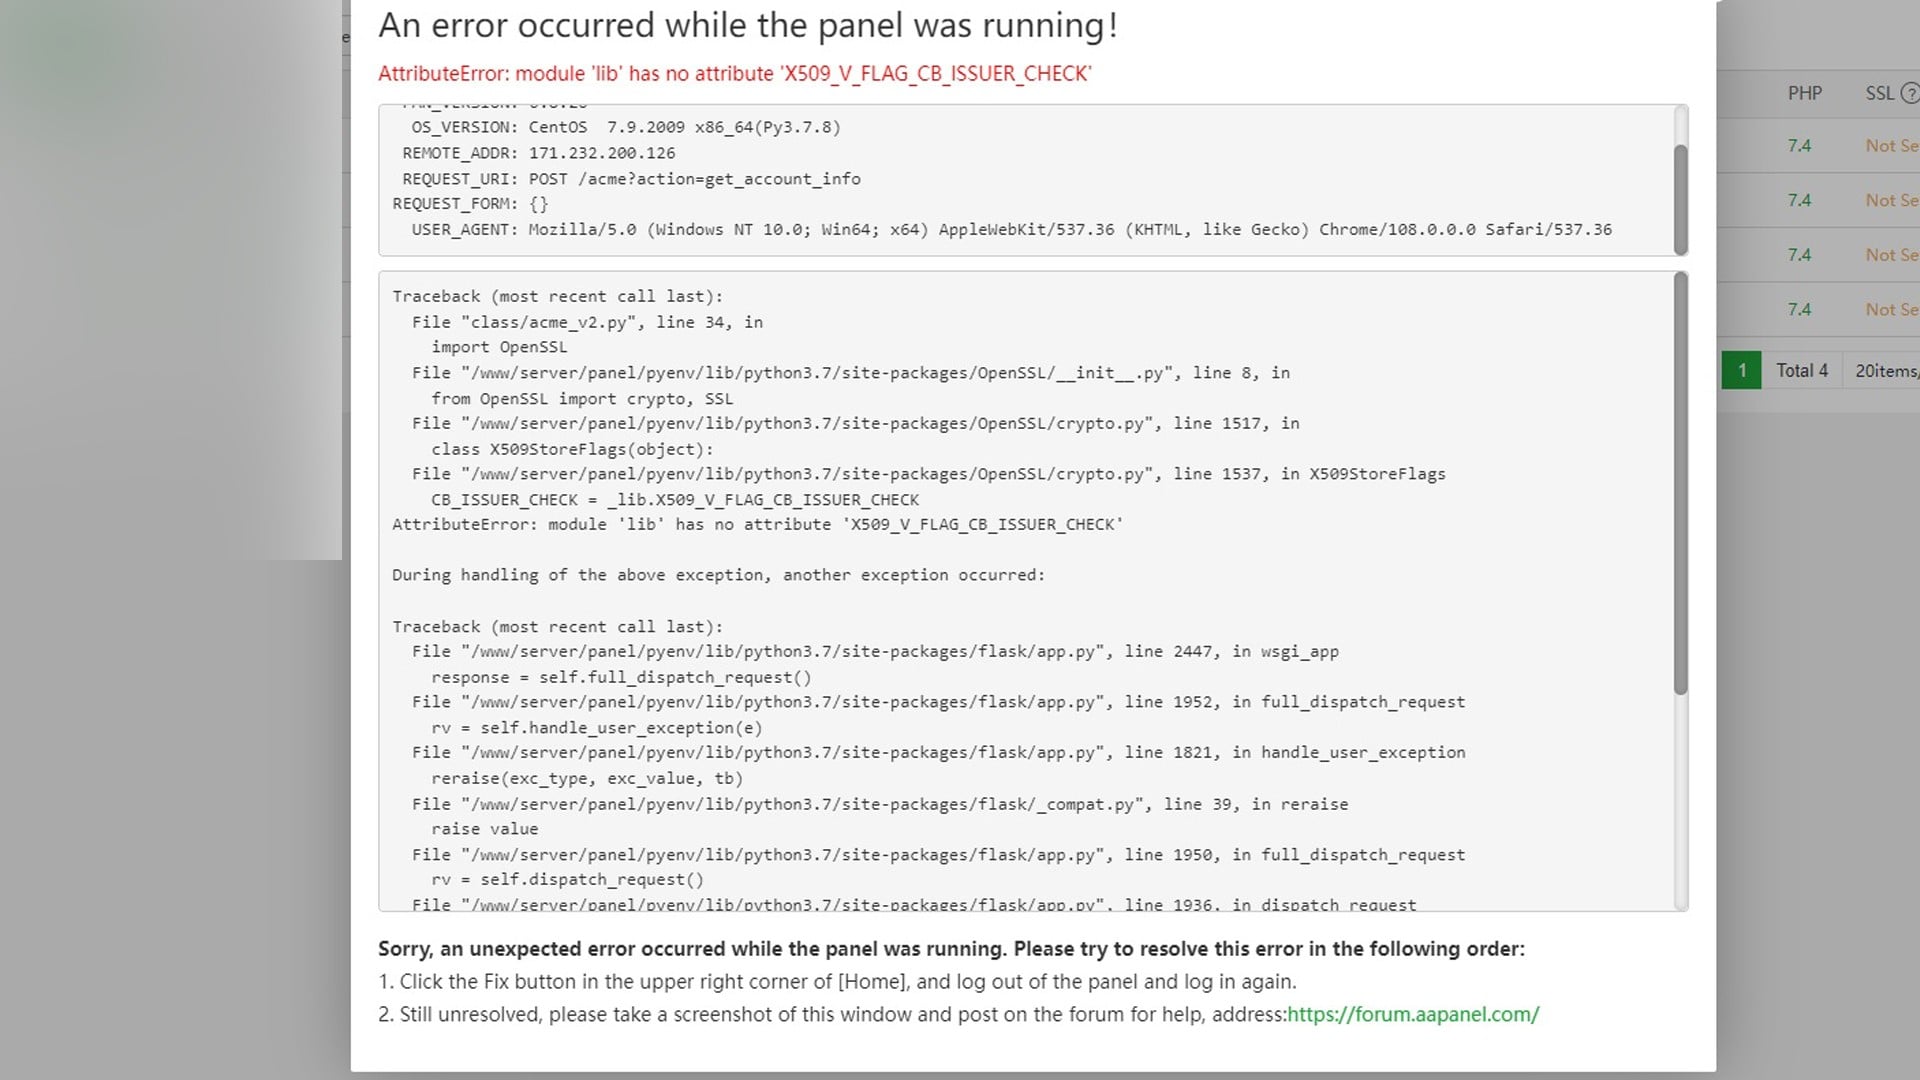Click SSL 'Not Set' in the third row
Screen dimensions: 1920x1080
click(1891, 255)
